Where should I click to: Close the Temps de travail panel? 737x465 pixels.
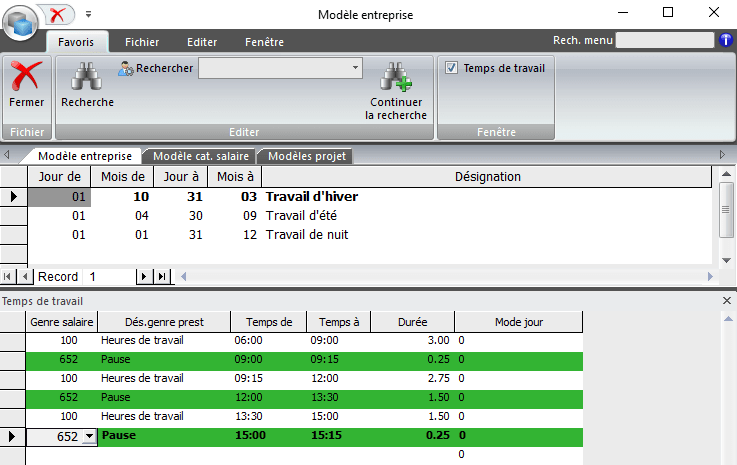tap(727, 300)
